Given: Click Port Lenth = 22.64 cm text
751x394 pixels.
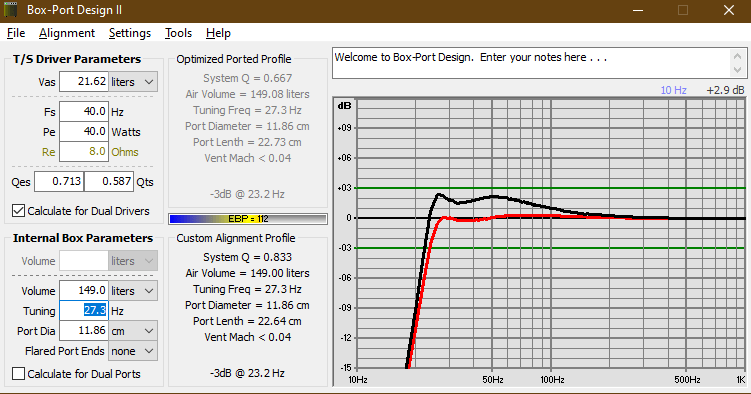Looking at the screenshot, I should pos(247,321).
